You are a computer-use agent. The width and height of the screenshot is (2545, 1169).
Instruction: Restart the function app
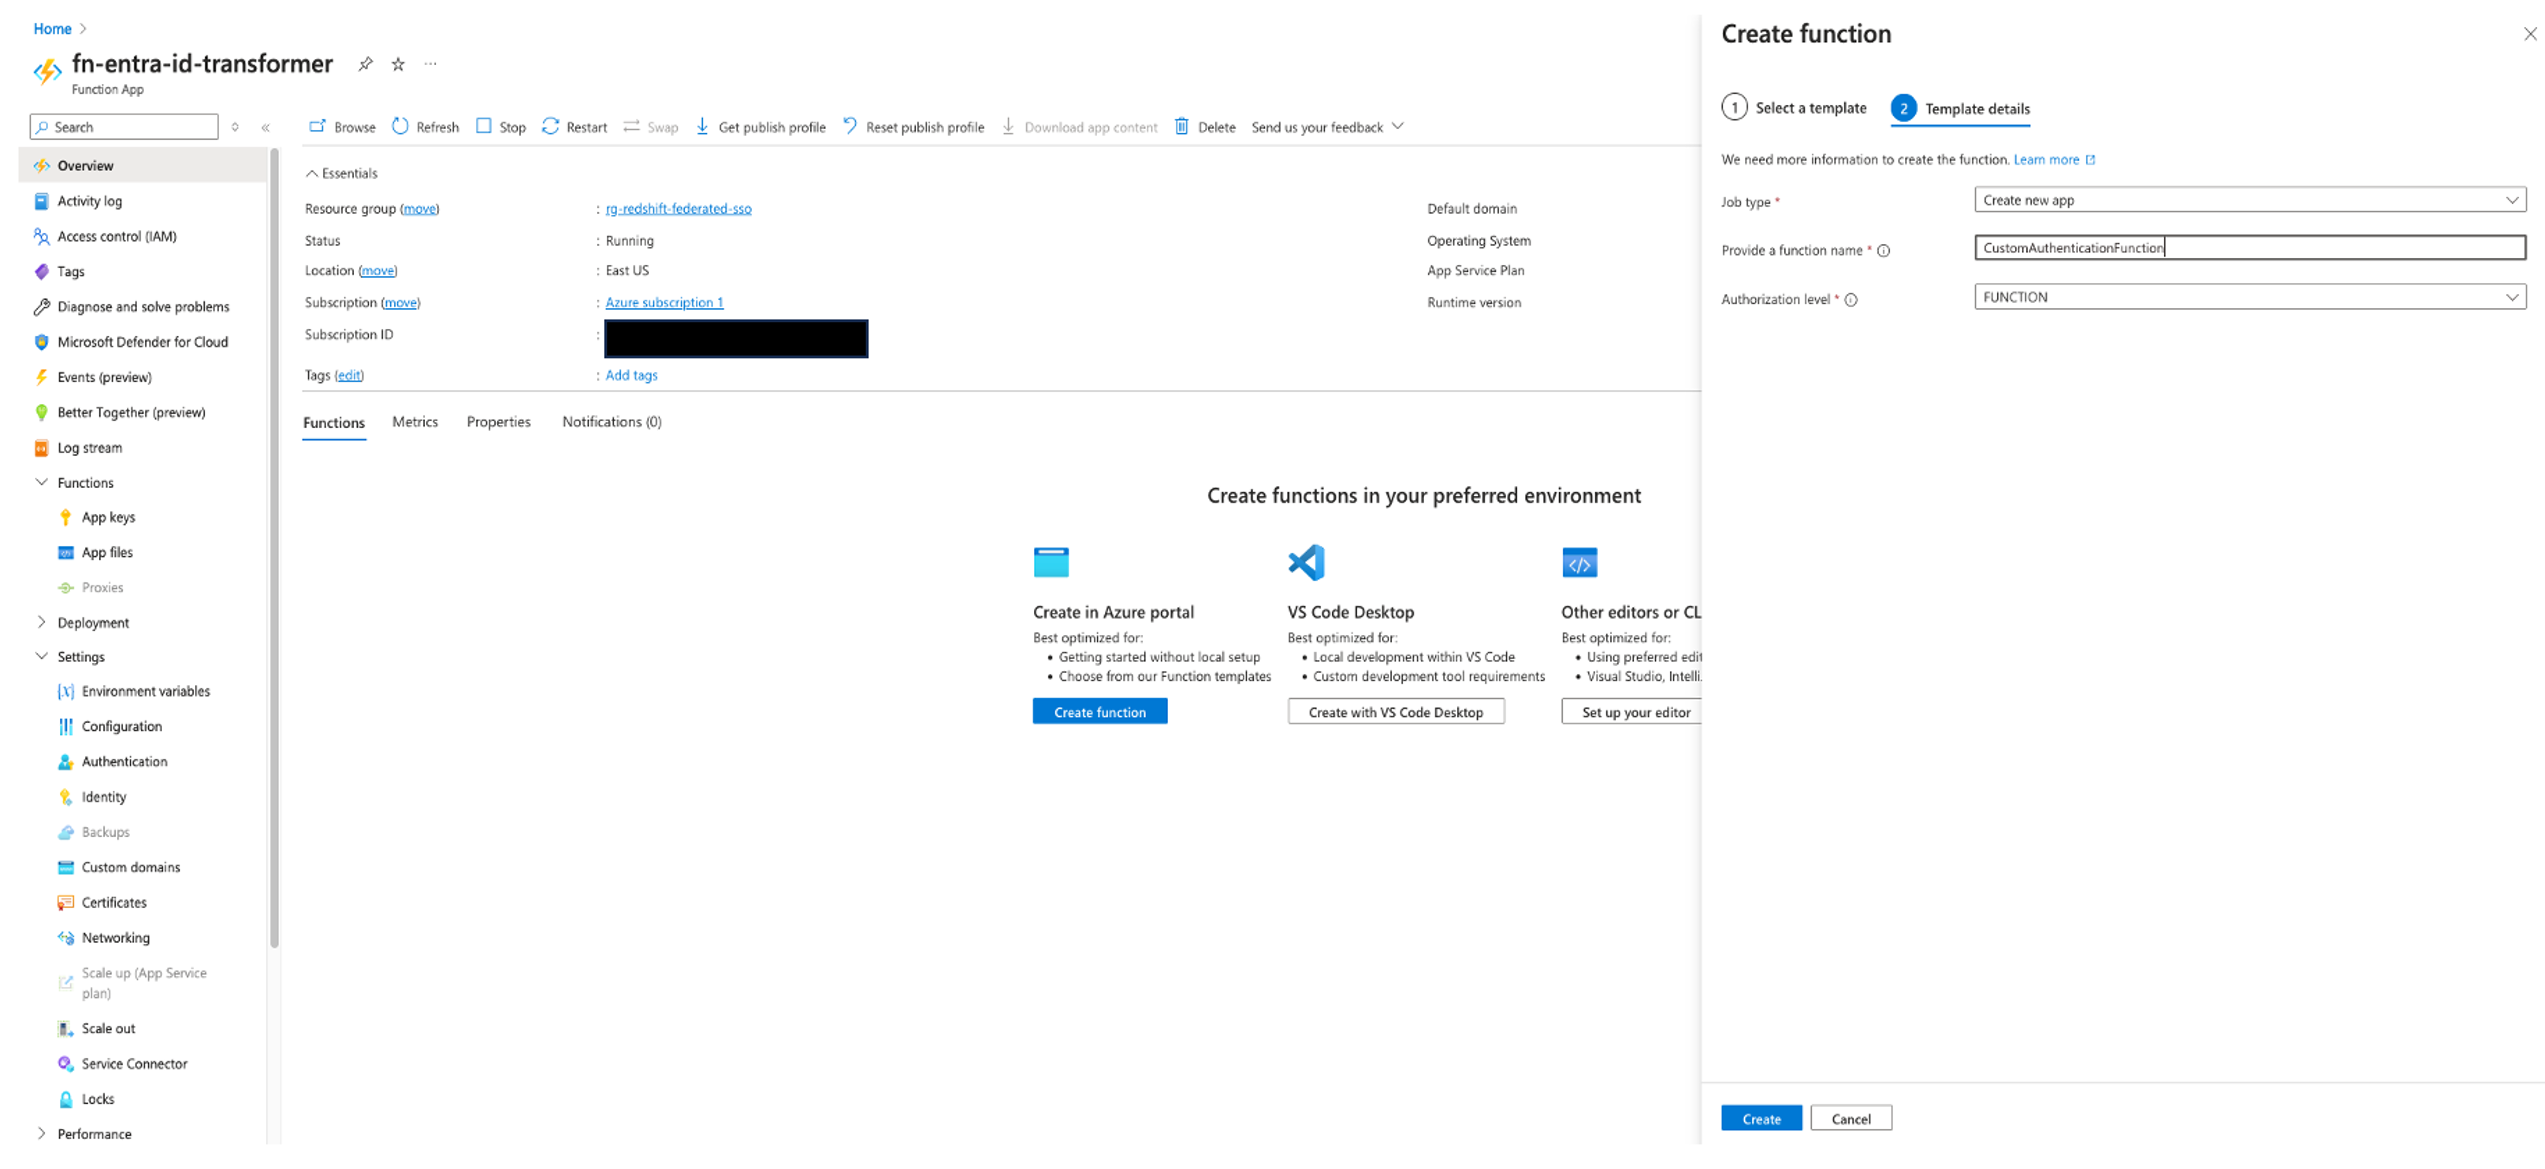(x=573, y=127)
